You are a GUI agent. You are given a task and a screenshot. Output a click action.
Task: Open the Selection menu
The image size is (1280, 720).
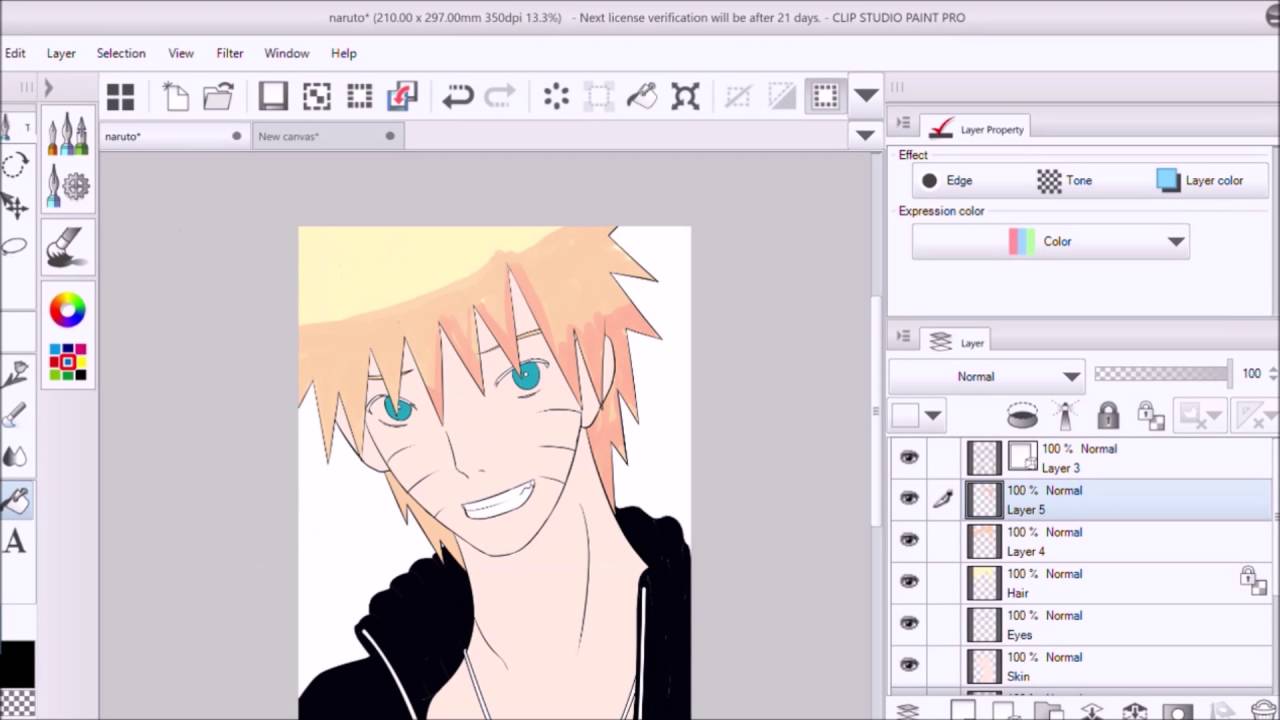[121, 53]
